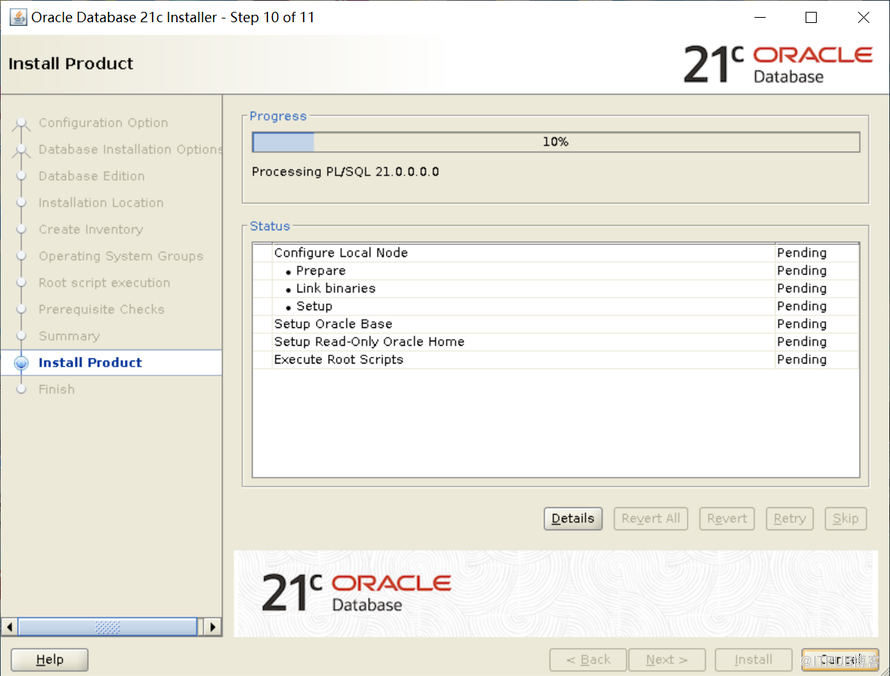Click the Retry button

pos(790,518)
